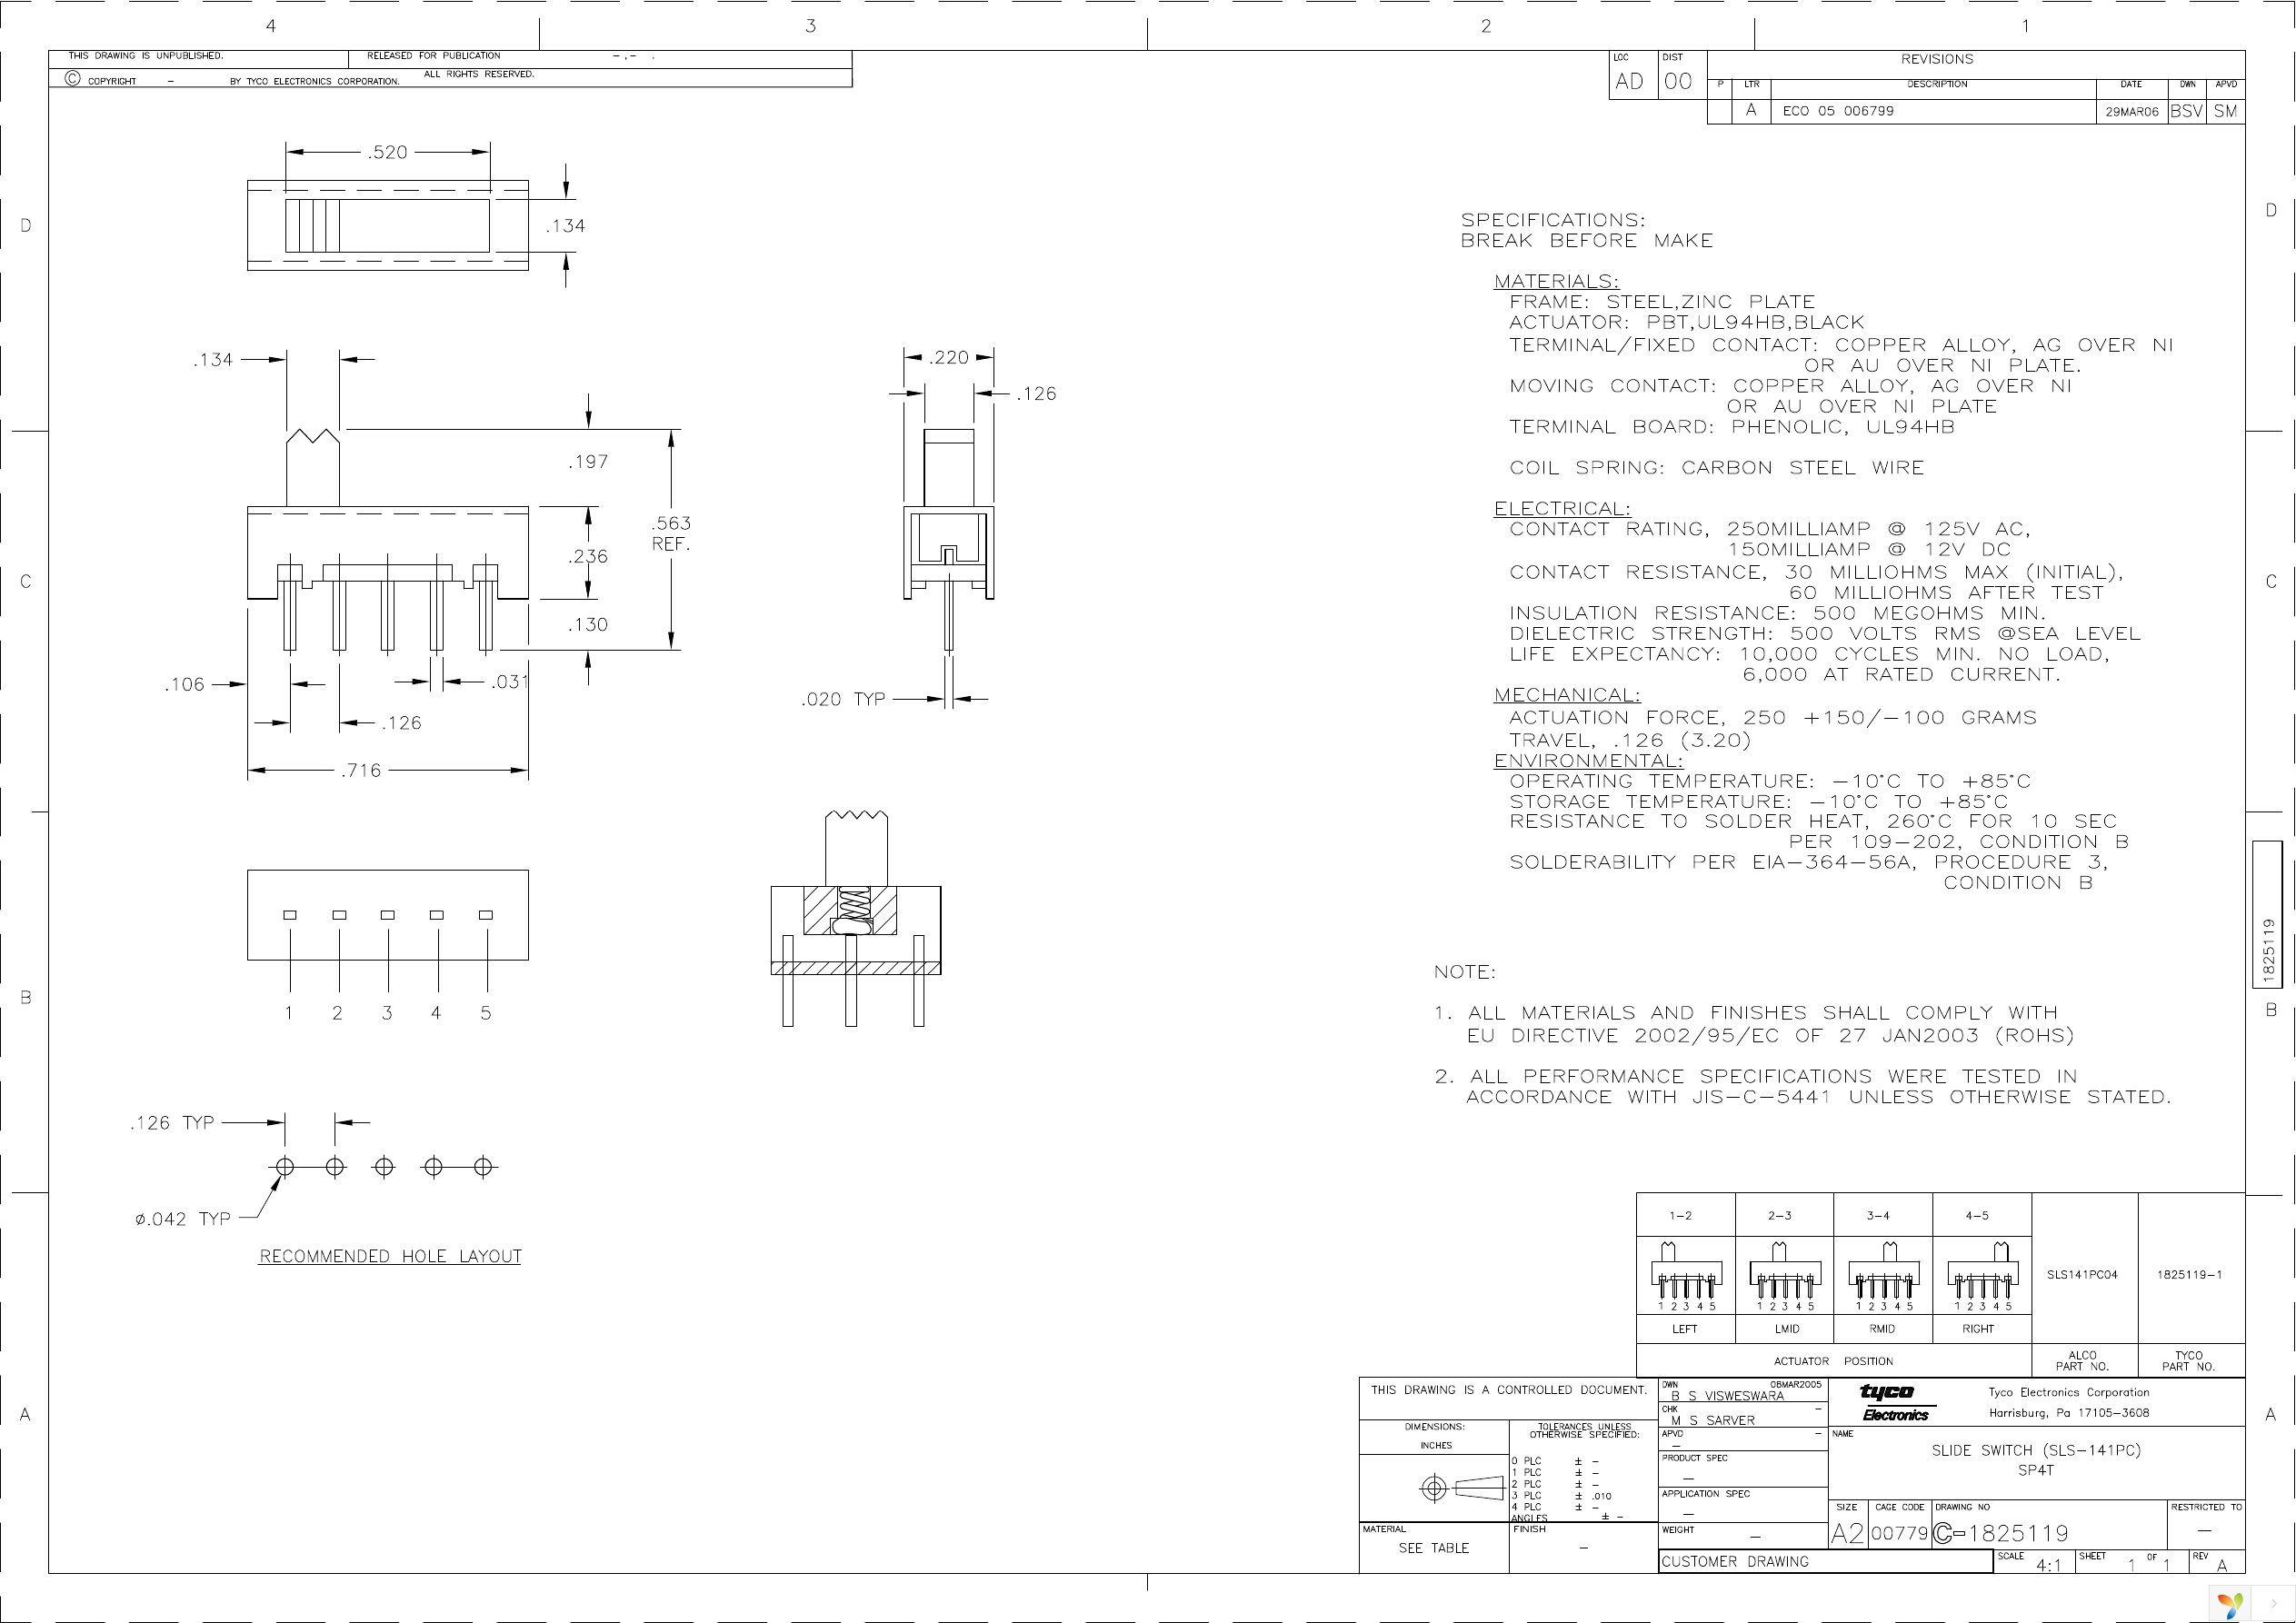Click the ".520" dimension on the top view
Image resolution: width=2296 pixels, height=1623 pixels.
click(x=387, y=152)
